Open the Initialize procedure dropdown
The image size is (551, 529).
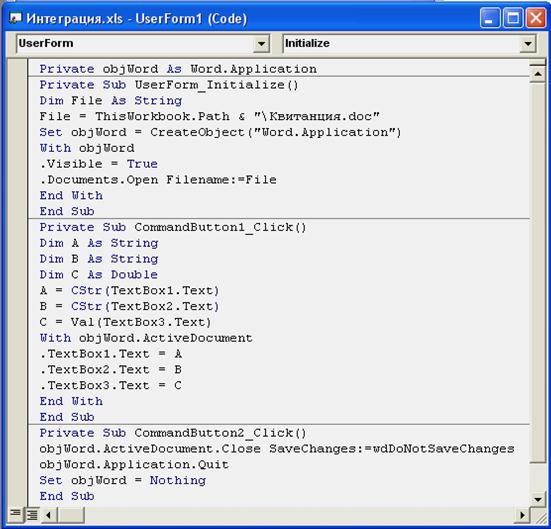(x=527, y=44)
